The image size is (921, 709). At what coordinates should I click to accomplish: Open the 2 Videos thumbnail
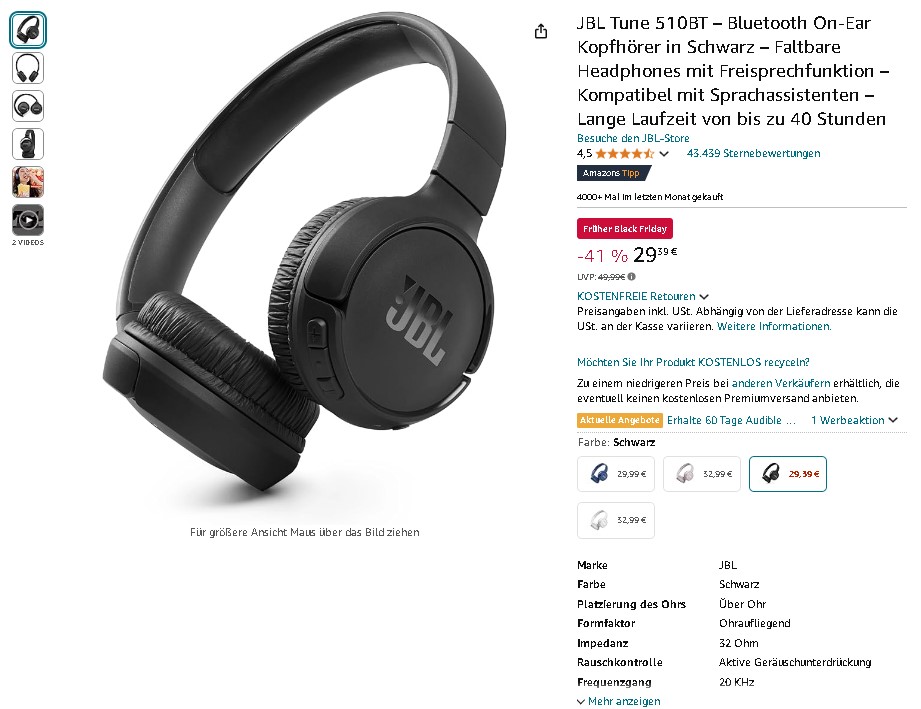coord(28,220)
